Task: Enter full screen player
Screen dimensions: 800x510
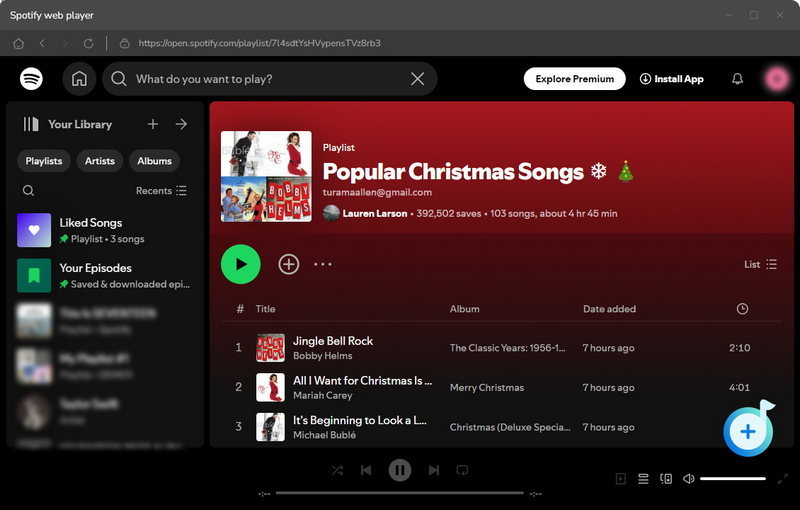Action: 782,479
